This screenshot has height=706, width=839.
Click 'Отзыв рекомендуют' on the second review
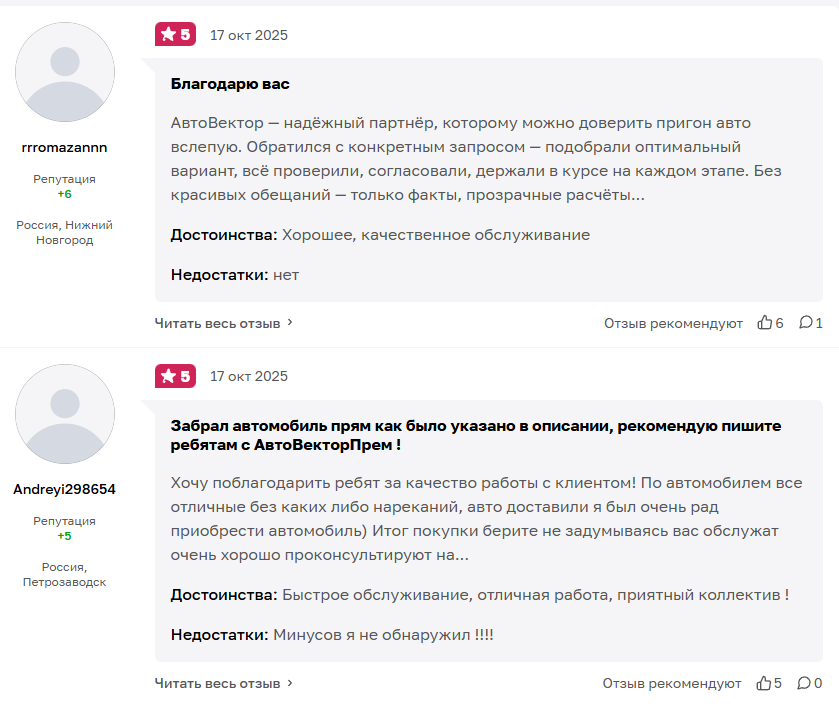coord(672,683)
